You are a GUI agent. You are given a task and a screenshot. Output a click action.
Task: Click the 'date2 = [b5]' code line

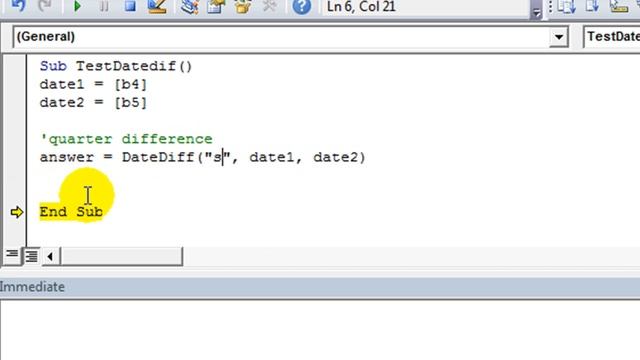pos(93,102)
